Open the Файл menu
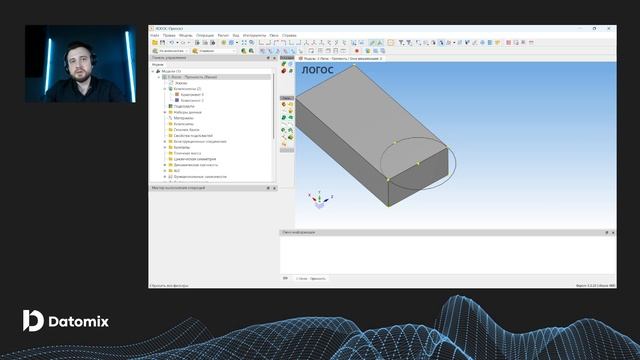 155,36
